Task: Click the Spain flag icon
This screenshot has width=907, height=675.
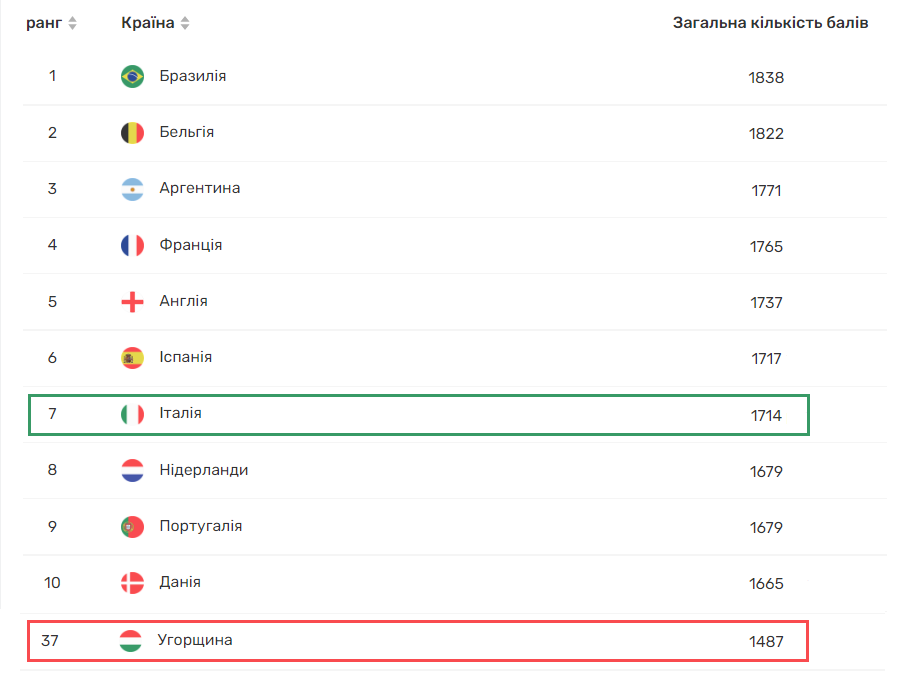Action: click(132, 358)
